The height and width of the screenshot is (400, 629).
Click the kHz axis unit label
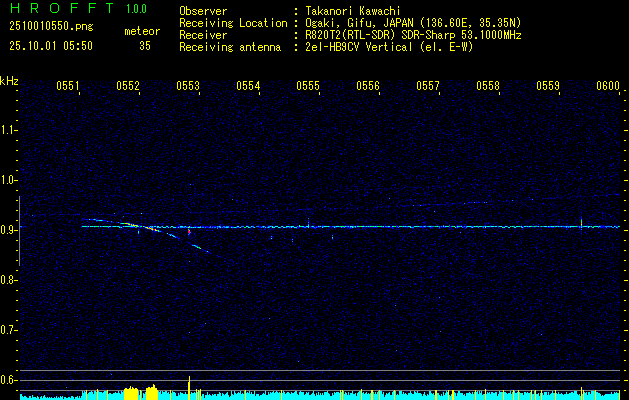click(9, 81)
